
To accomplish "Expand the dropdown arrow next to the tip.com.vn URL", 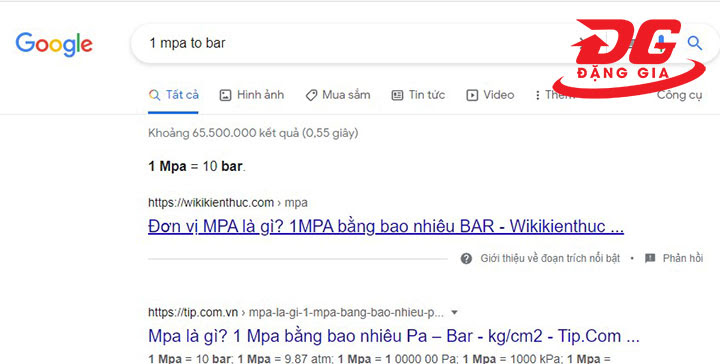I will (x=454, y=313).
